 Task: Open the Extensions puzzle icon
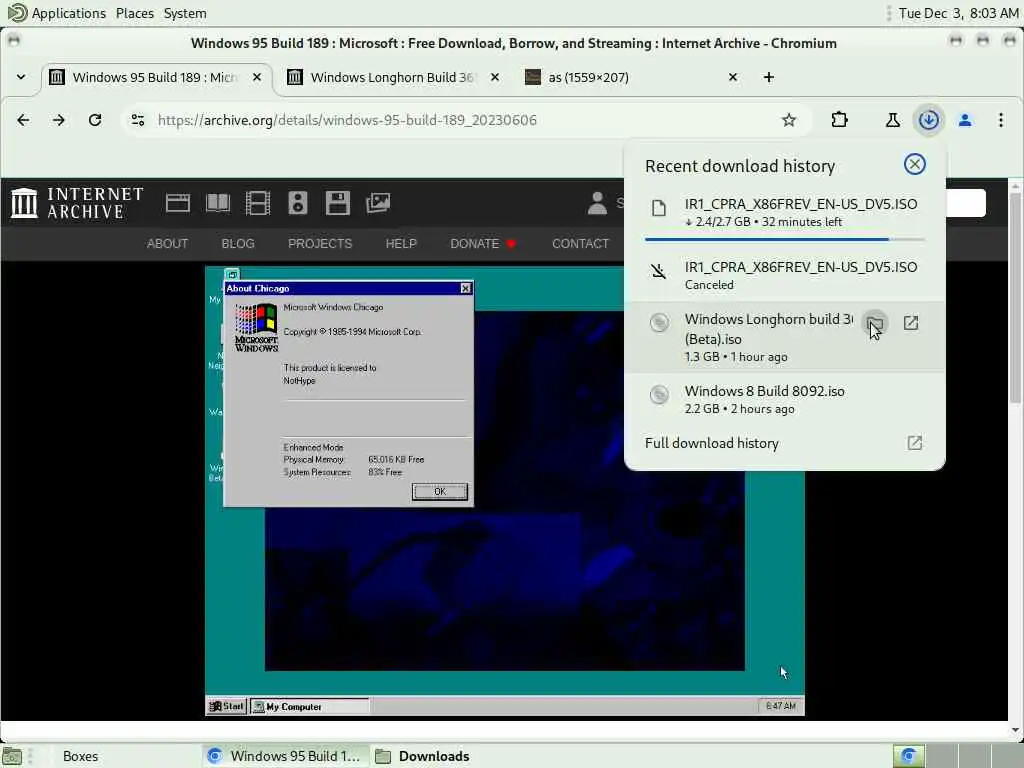(x=840, y=120)
